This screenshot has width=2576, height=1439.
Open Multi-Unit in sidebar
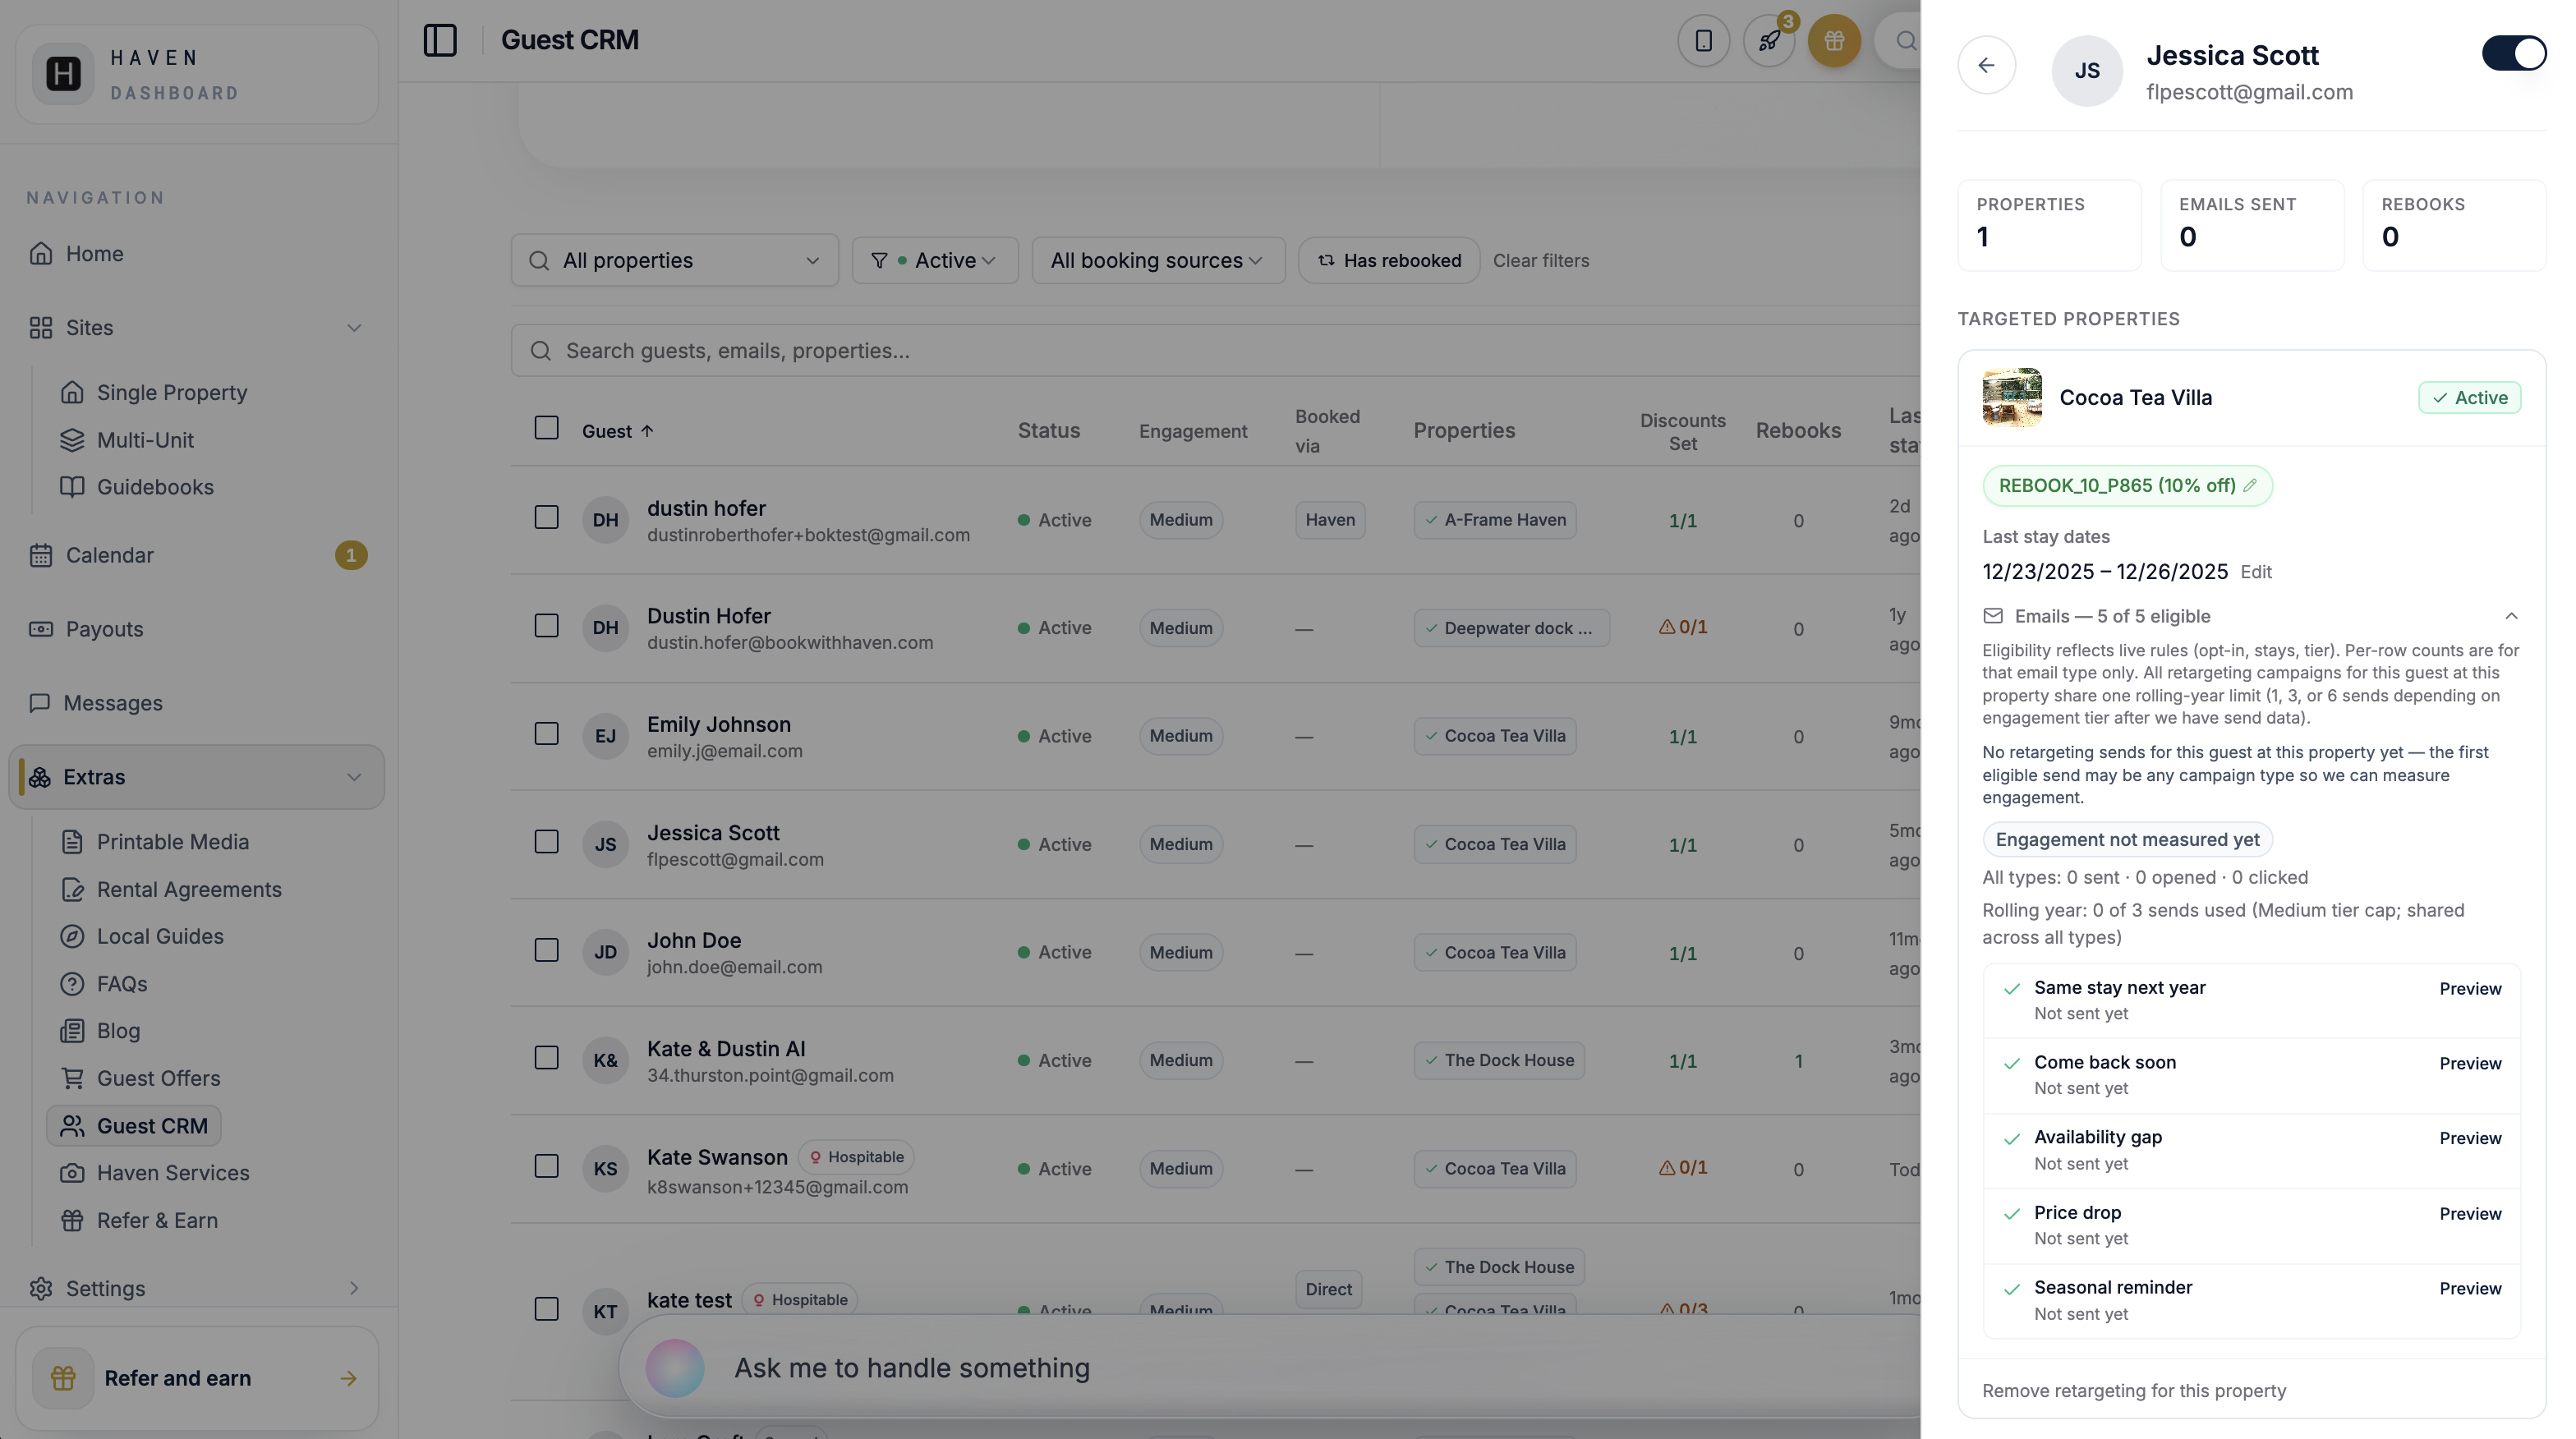pos(127,440)
